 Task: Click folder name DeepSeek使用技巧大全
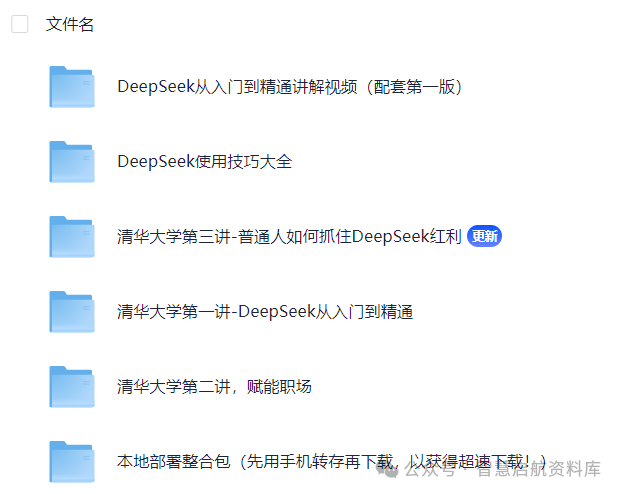[205, 162]
